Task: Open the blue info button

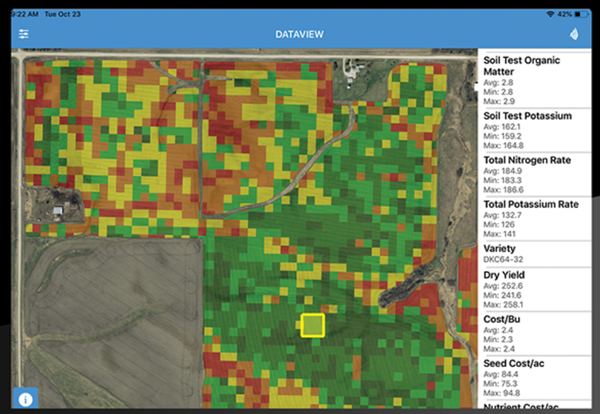Action: pos(25,399)
